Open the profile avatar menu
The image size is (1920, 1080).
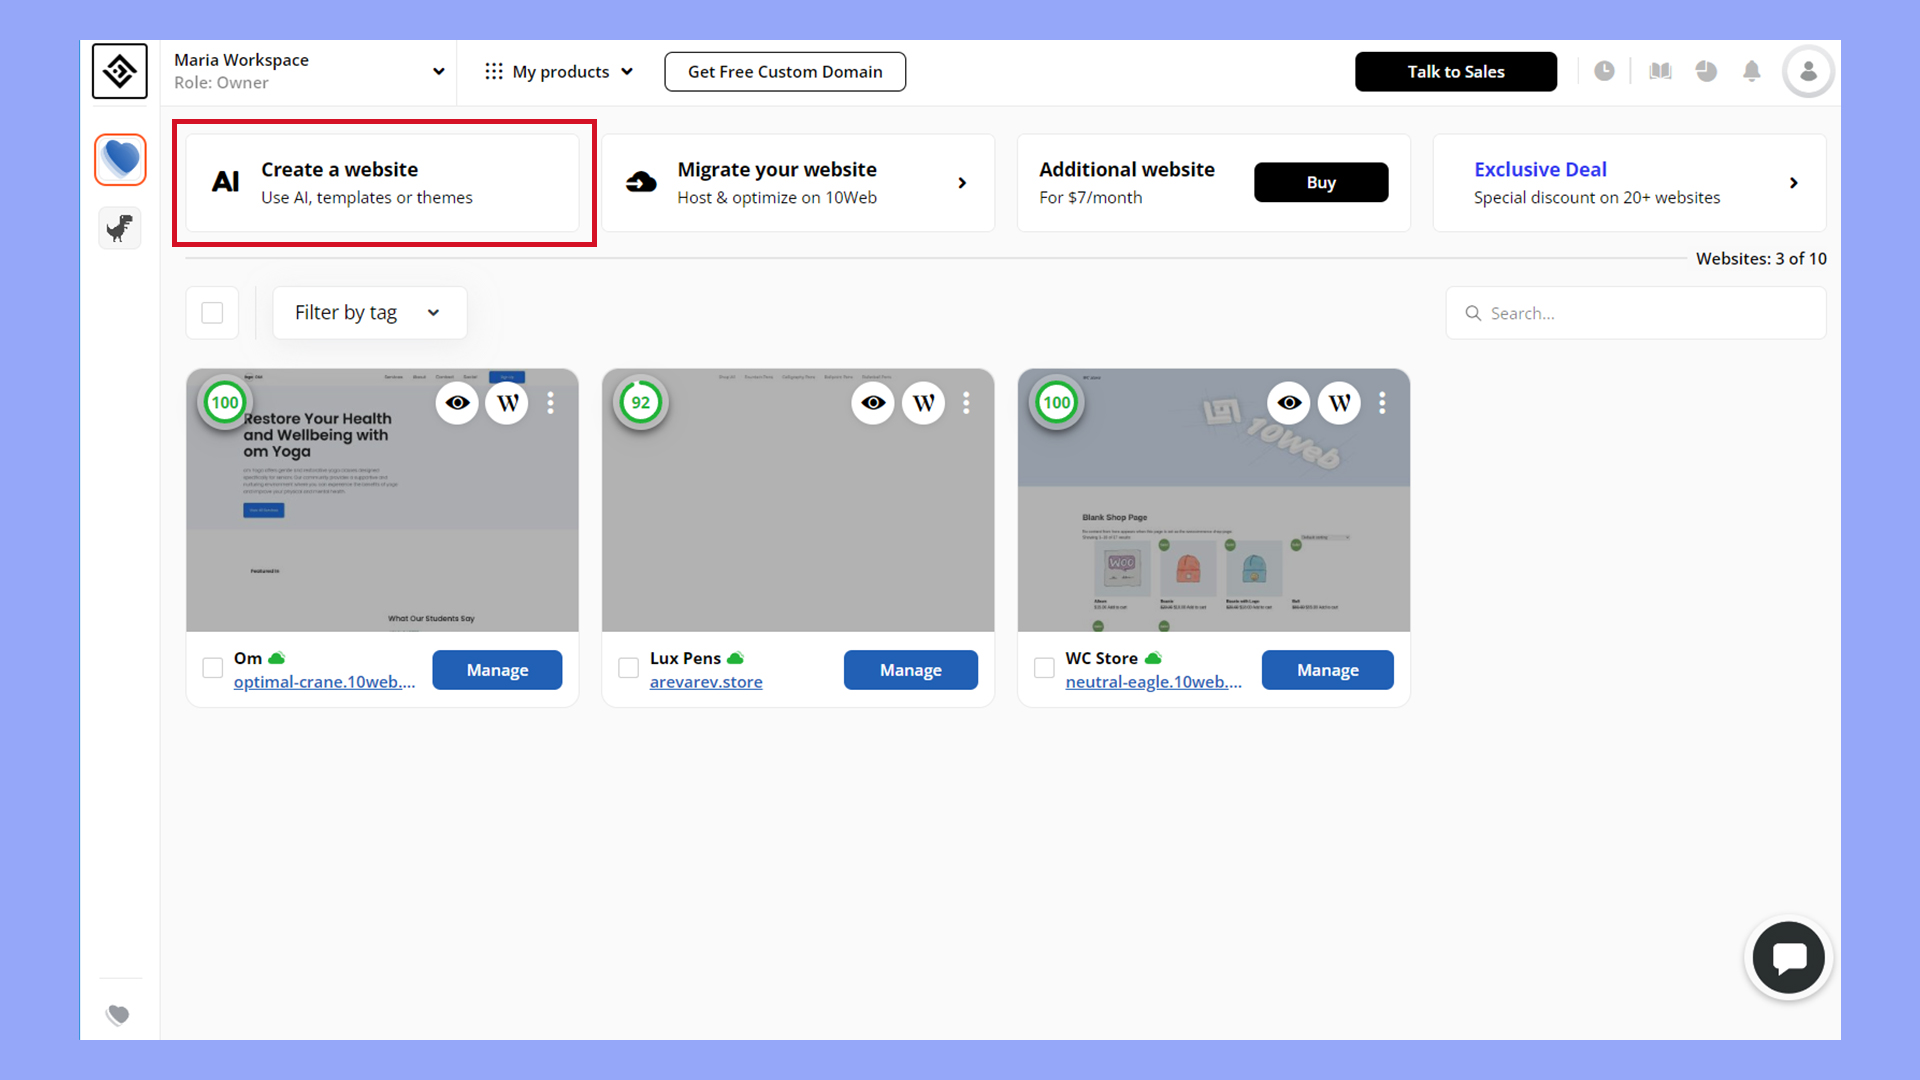[x=1808, y=71]
